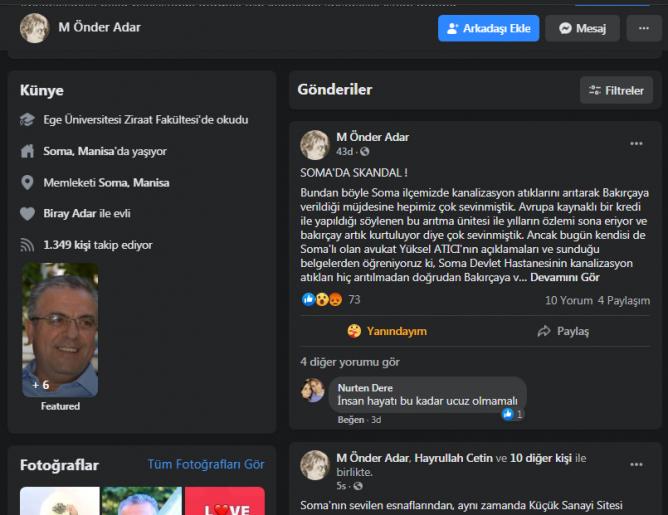This screenshot has height=515, width=668.
Task: View the 10 Yorum comments
Action: point(568,300)
